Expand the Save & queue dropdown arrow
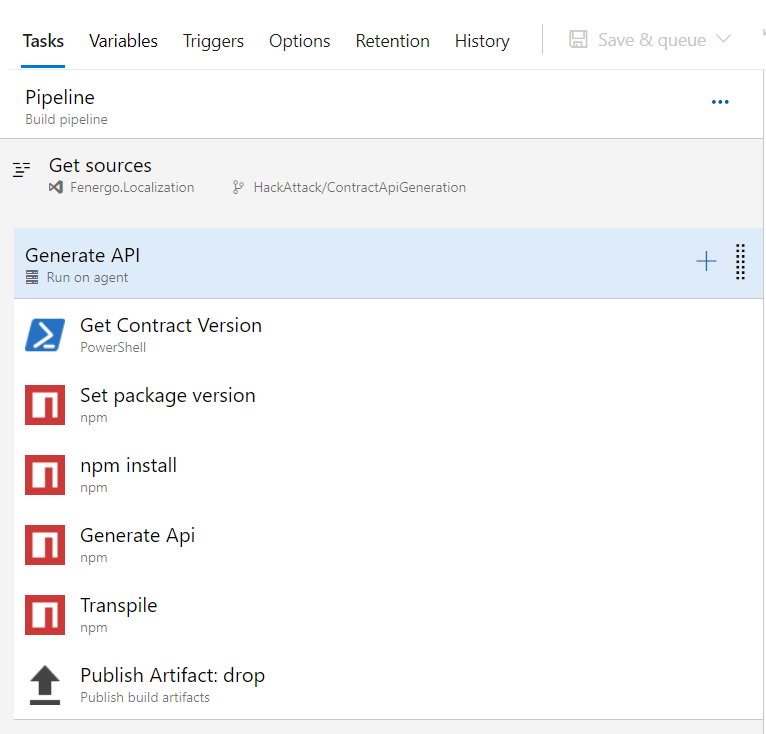This screenshot has height=734, width=766. click(725, 40)
